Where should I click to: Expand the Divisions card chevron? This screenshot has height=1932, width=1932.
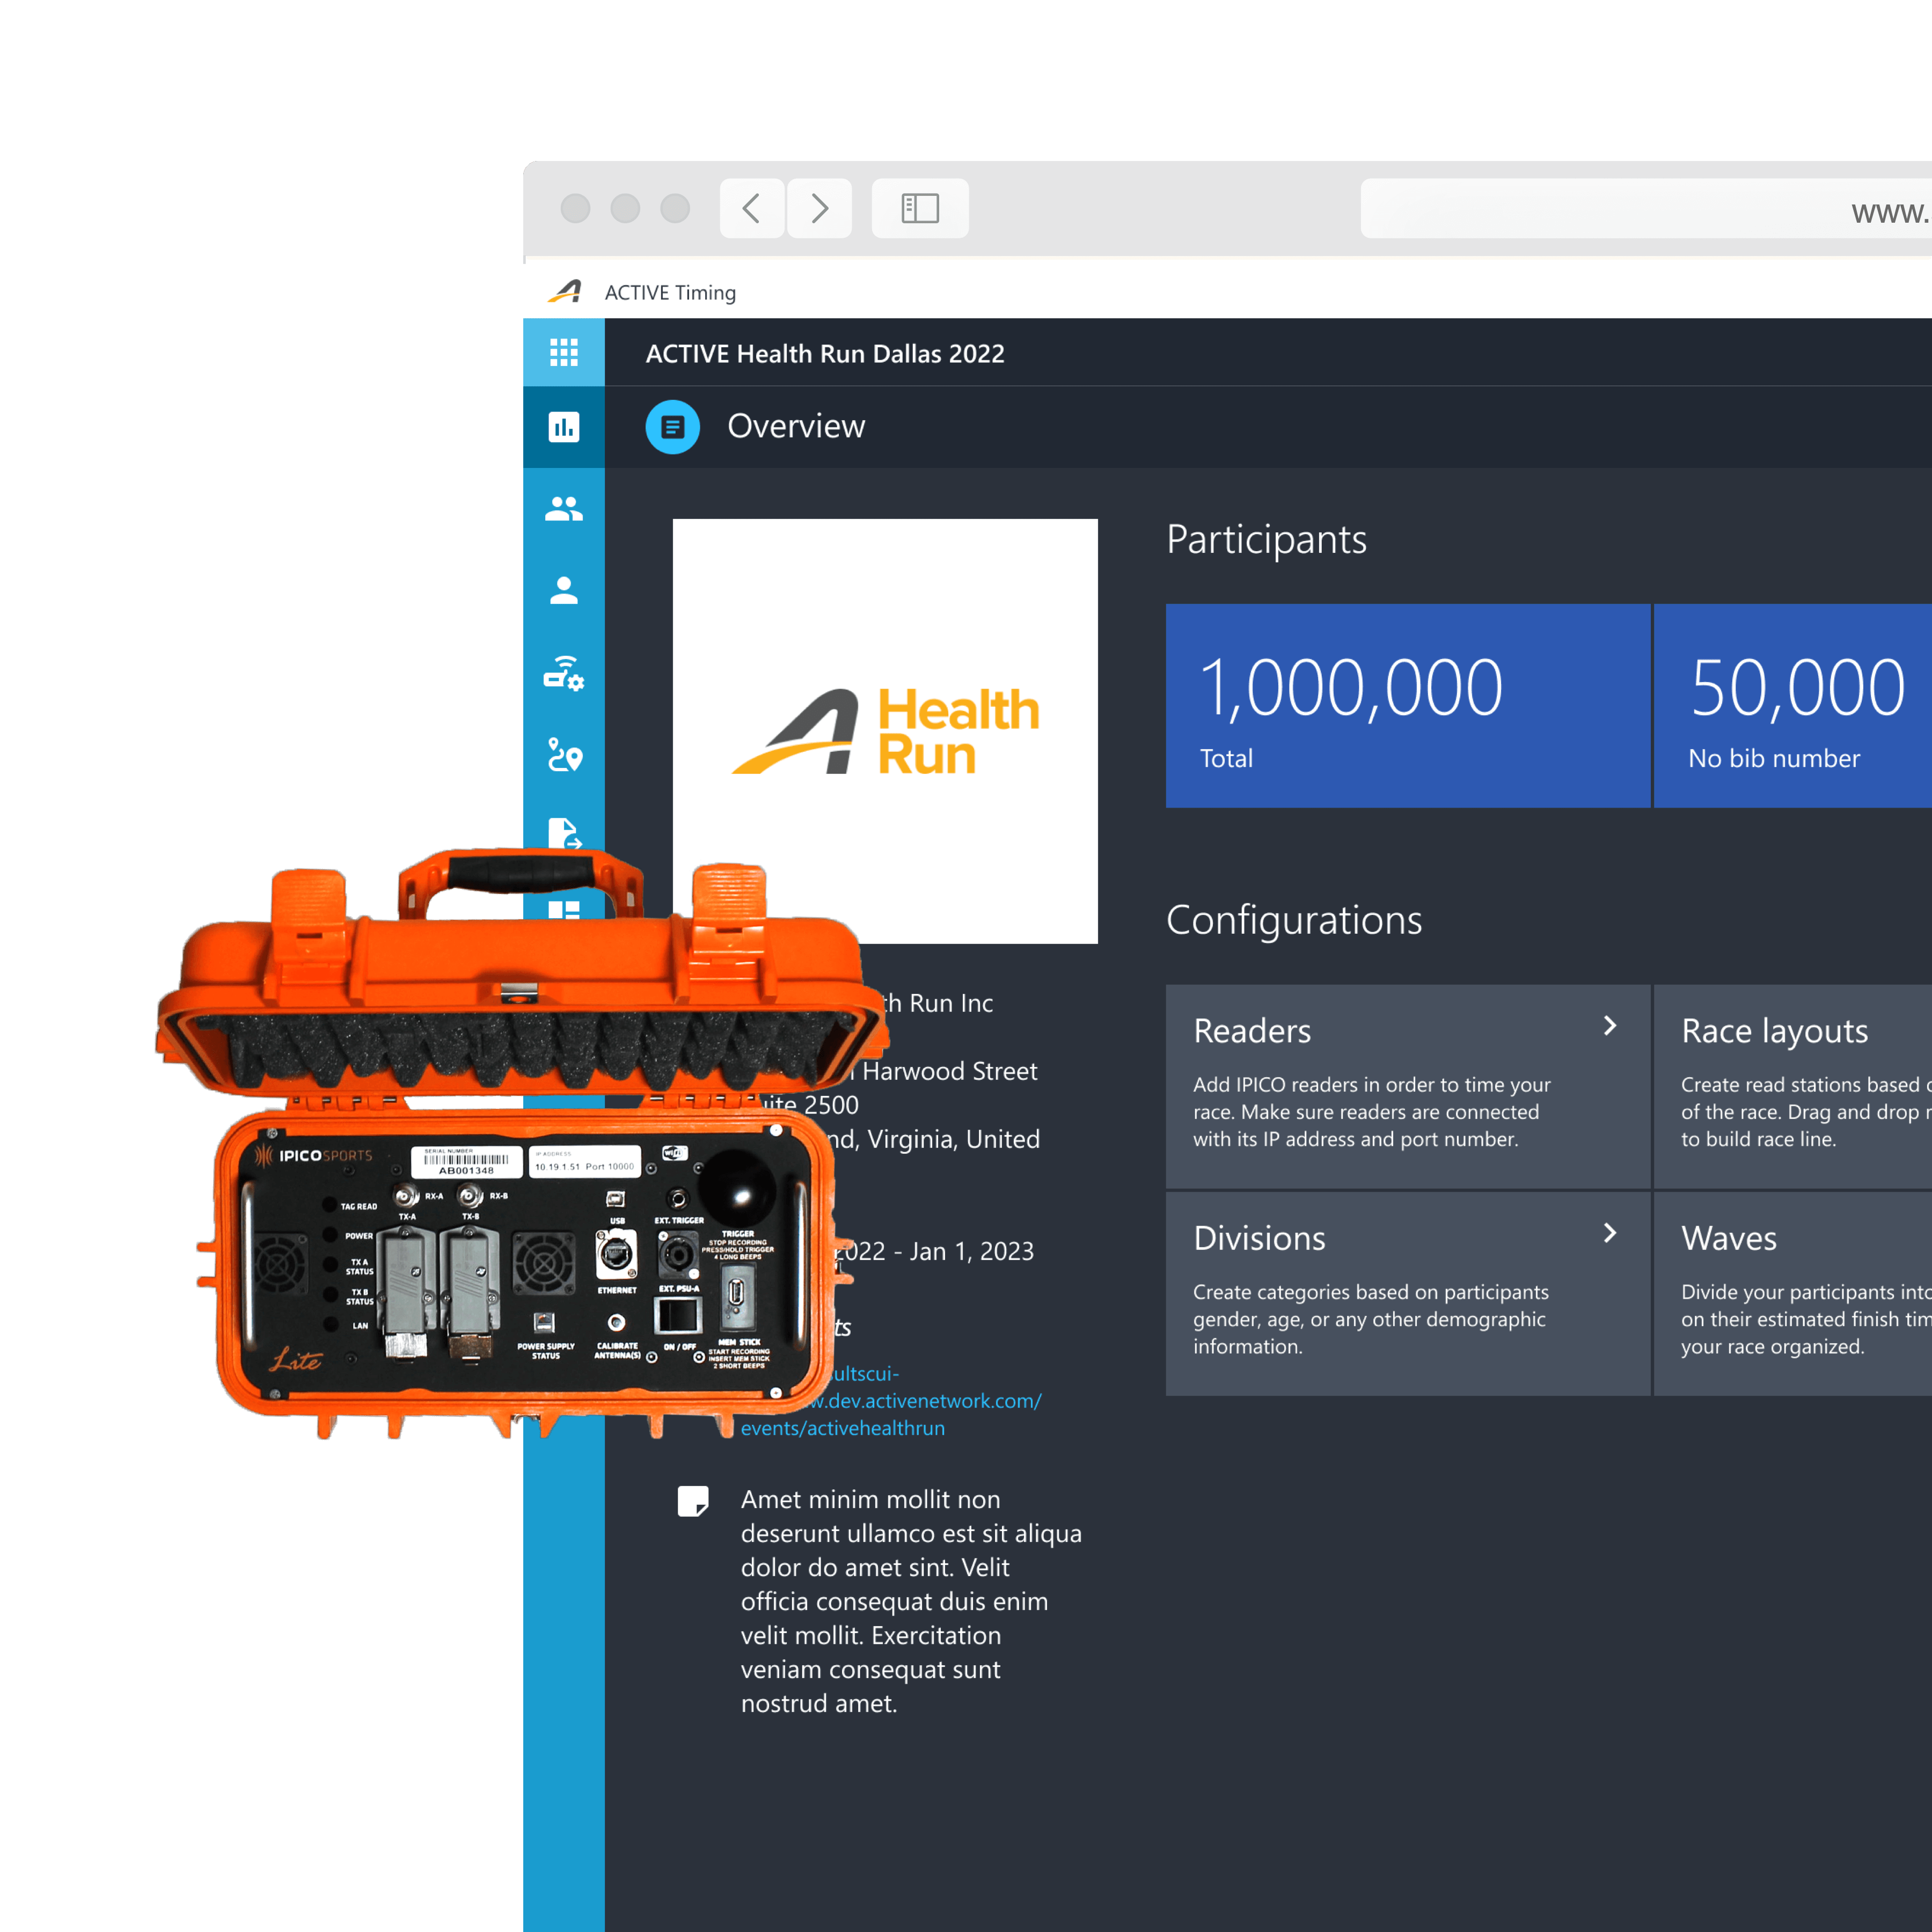coord(1609,1233)
